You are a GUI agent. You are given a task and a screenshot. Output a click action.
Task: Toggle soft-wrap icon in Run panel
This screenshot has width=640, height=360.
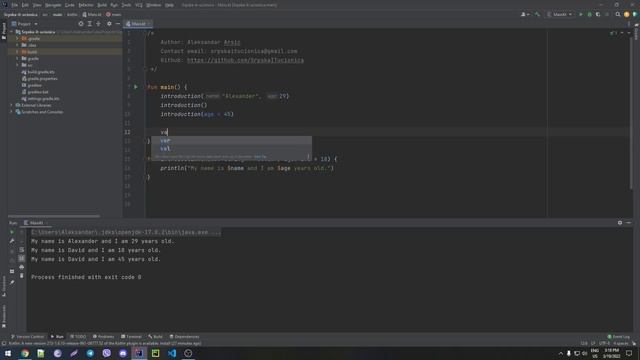click(22, 250)
